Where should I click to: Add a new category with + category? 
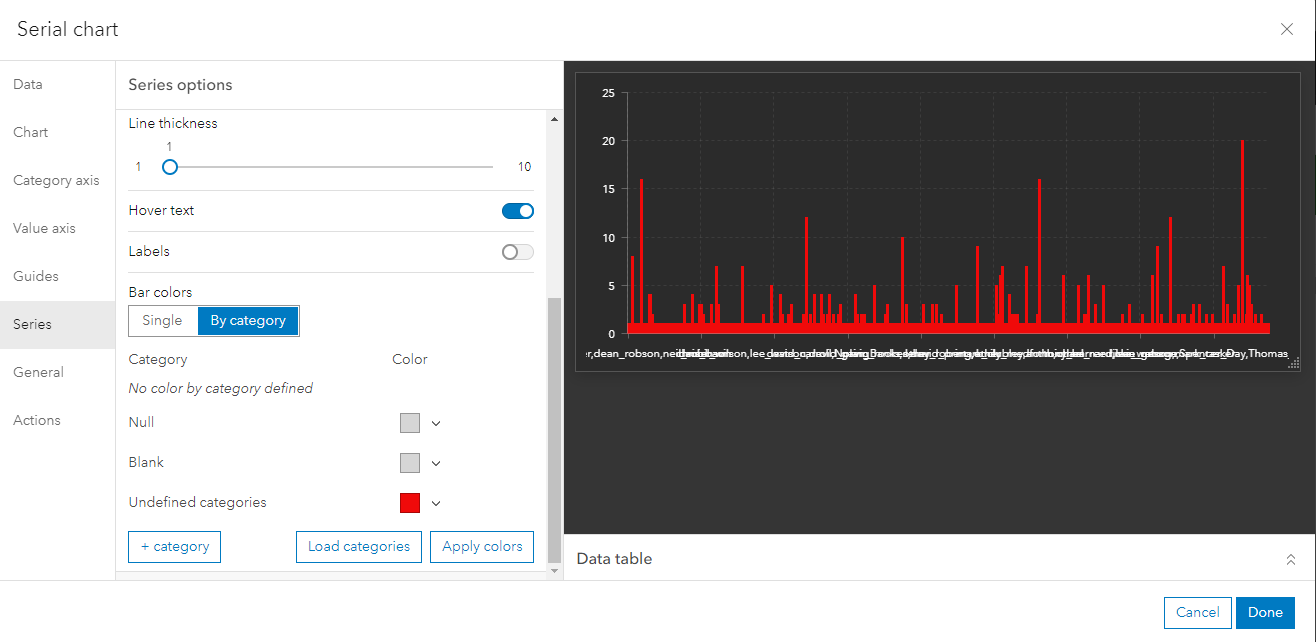174,547
